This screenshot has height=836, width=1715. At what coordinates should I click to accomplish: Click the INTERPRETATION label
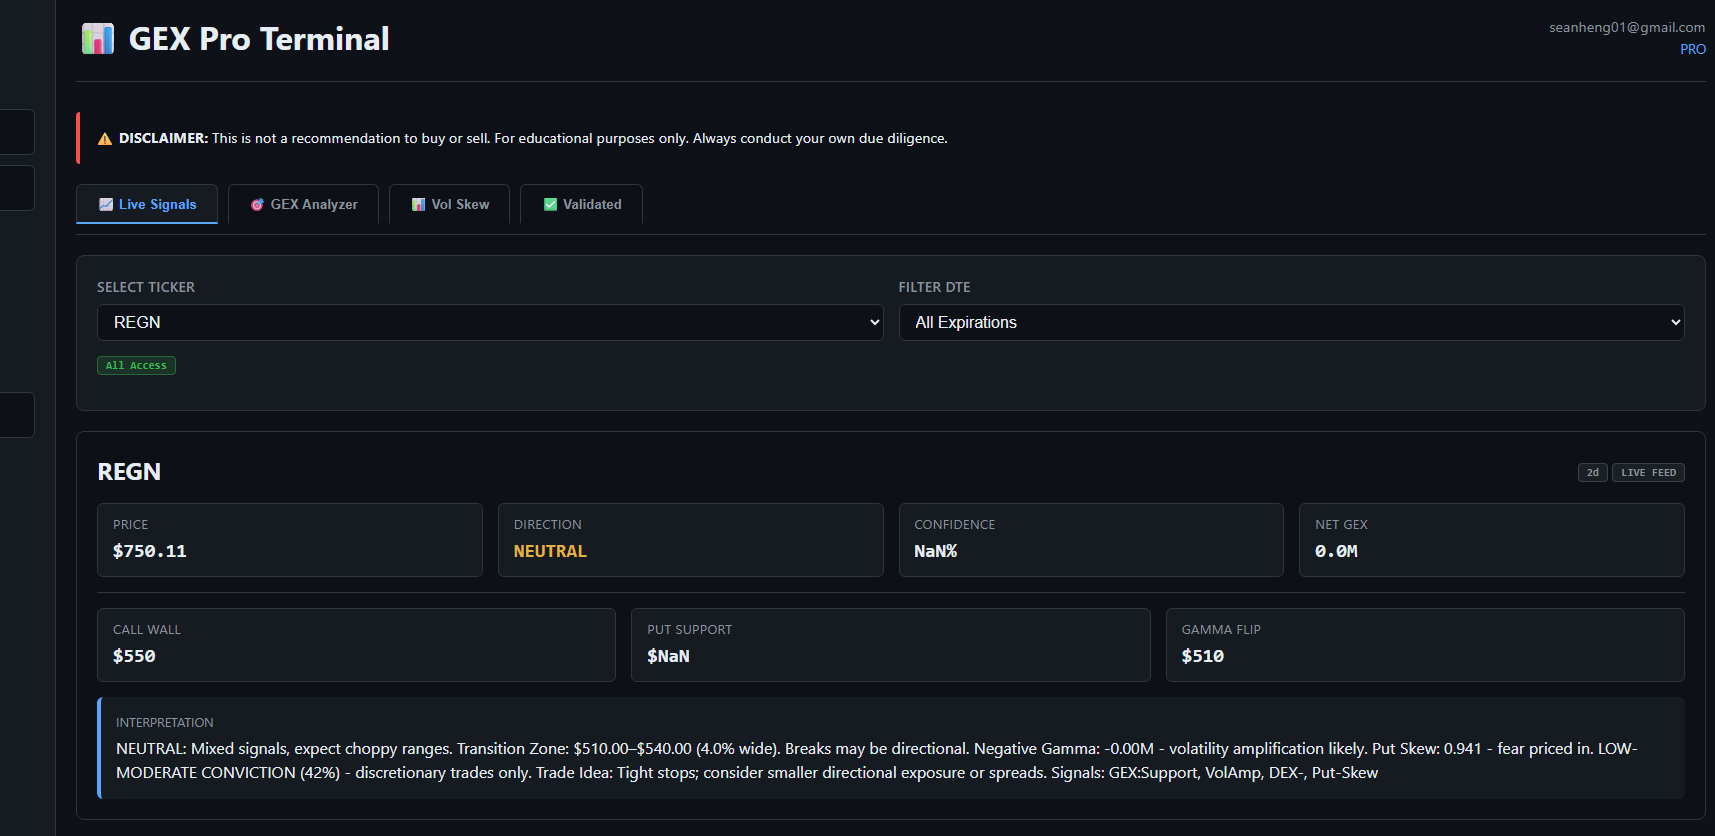coord(165,723)
